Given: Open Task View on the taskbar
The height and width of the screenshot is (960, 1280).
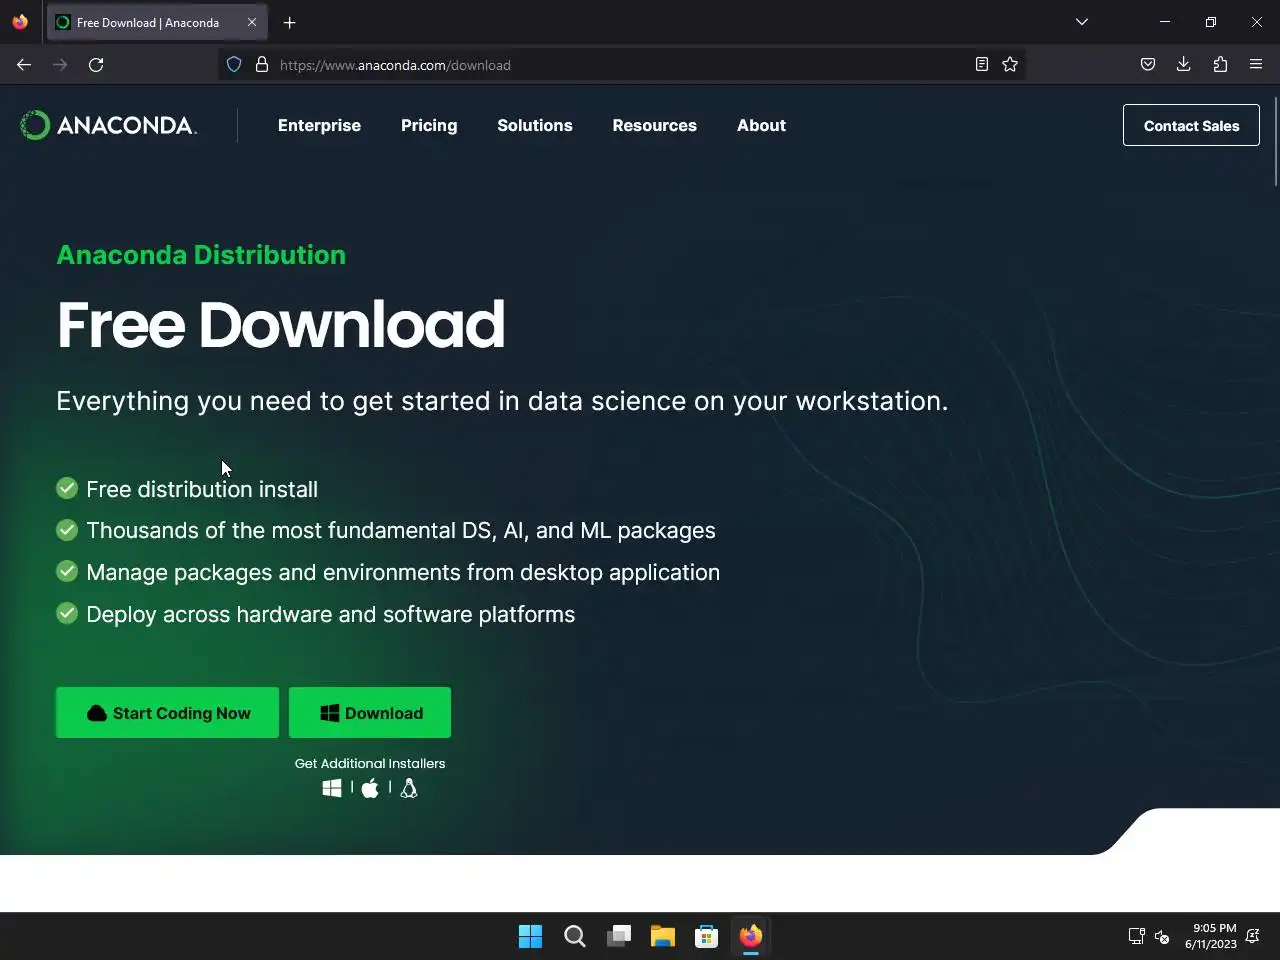Looking at the screenshot, I should point(619,936).
